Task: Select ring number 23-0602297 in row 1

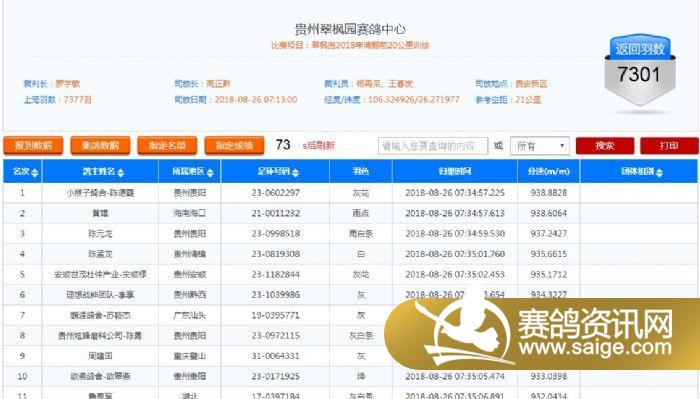Action: click(x=275, y=193)
